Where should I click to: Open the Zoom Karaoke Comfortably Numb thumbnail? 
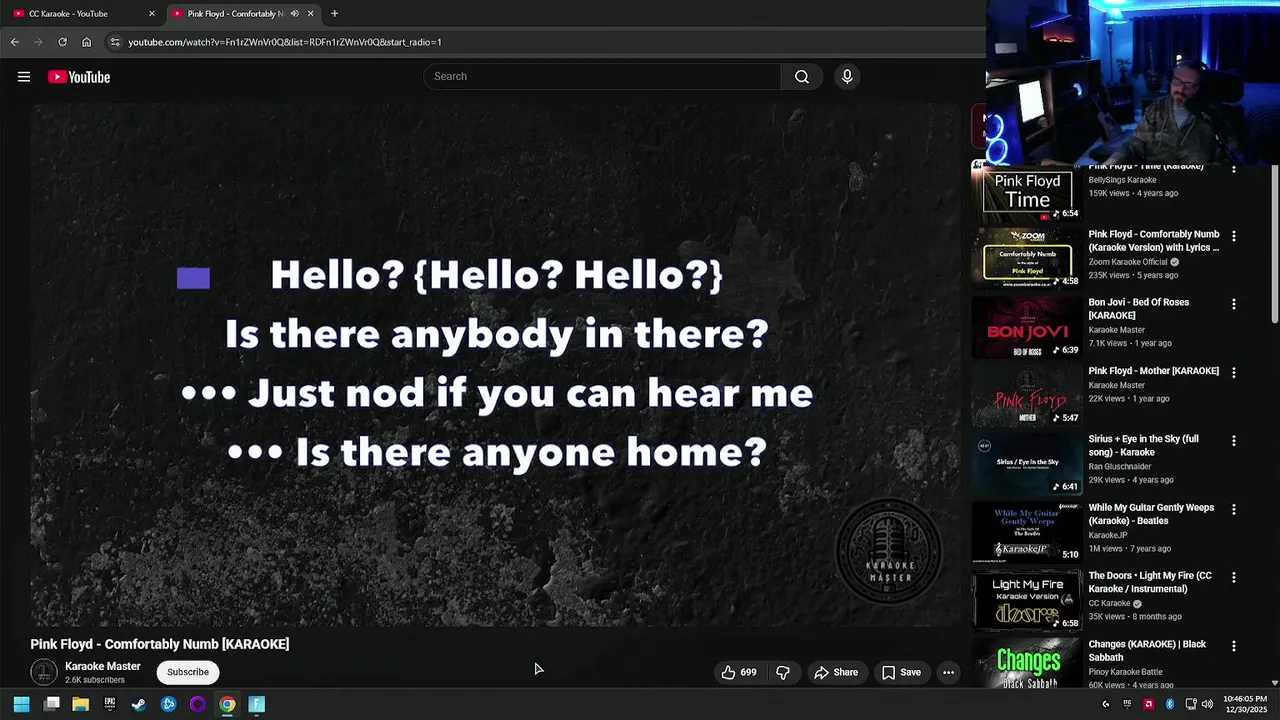(x=1027, y=259)
